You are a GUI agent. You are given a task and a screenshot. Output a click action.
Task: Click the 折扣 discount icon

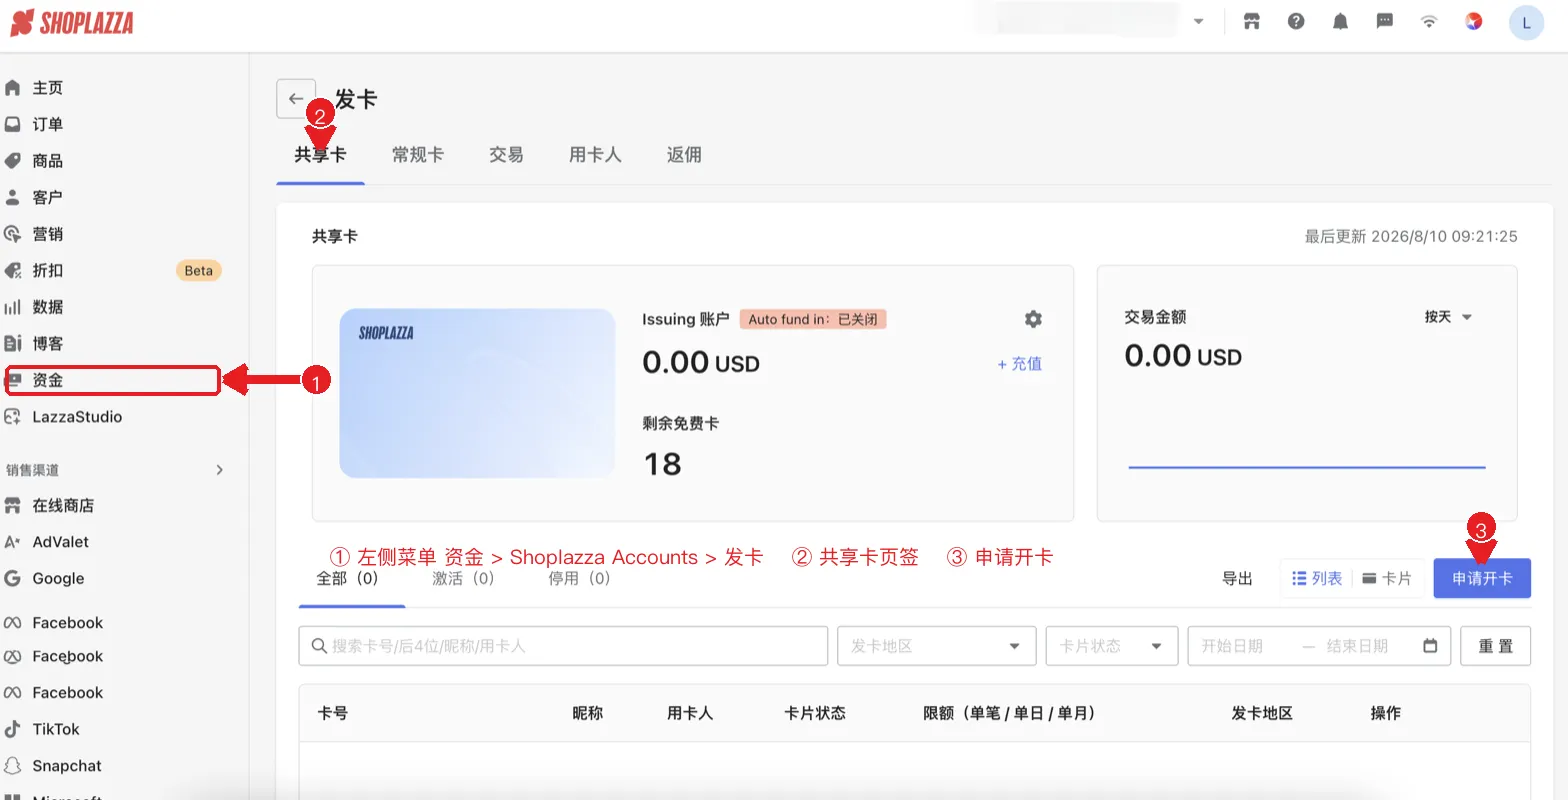pos(13,270)
